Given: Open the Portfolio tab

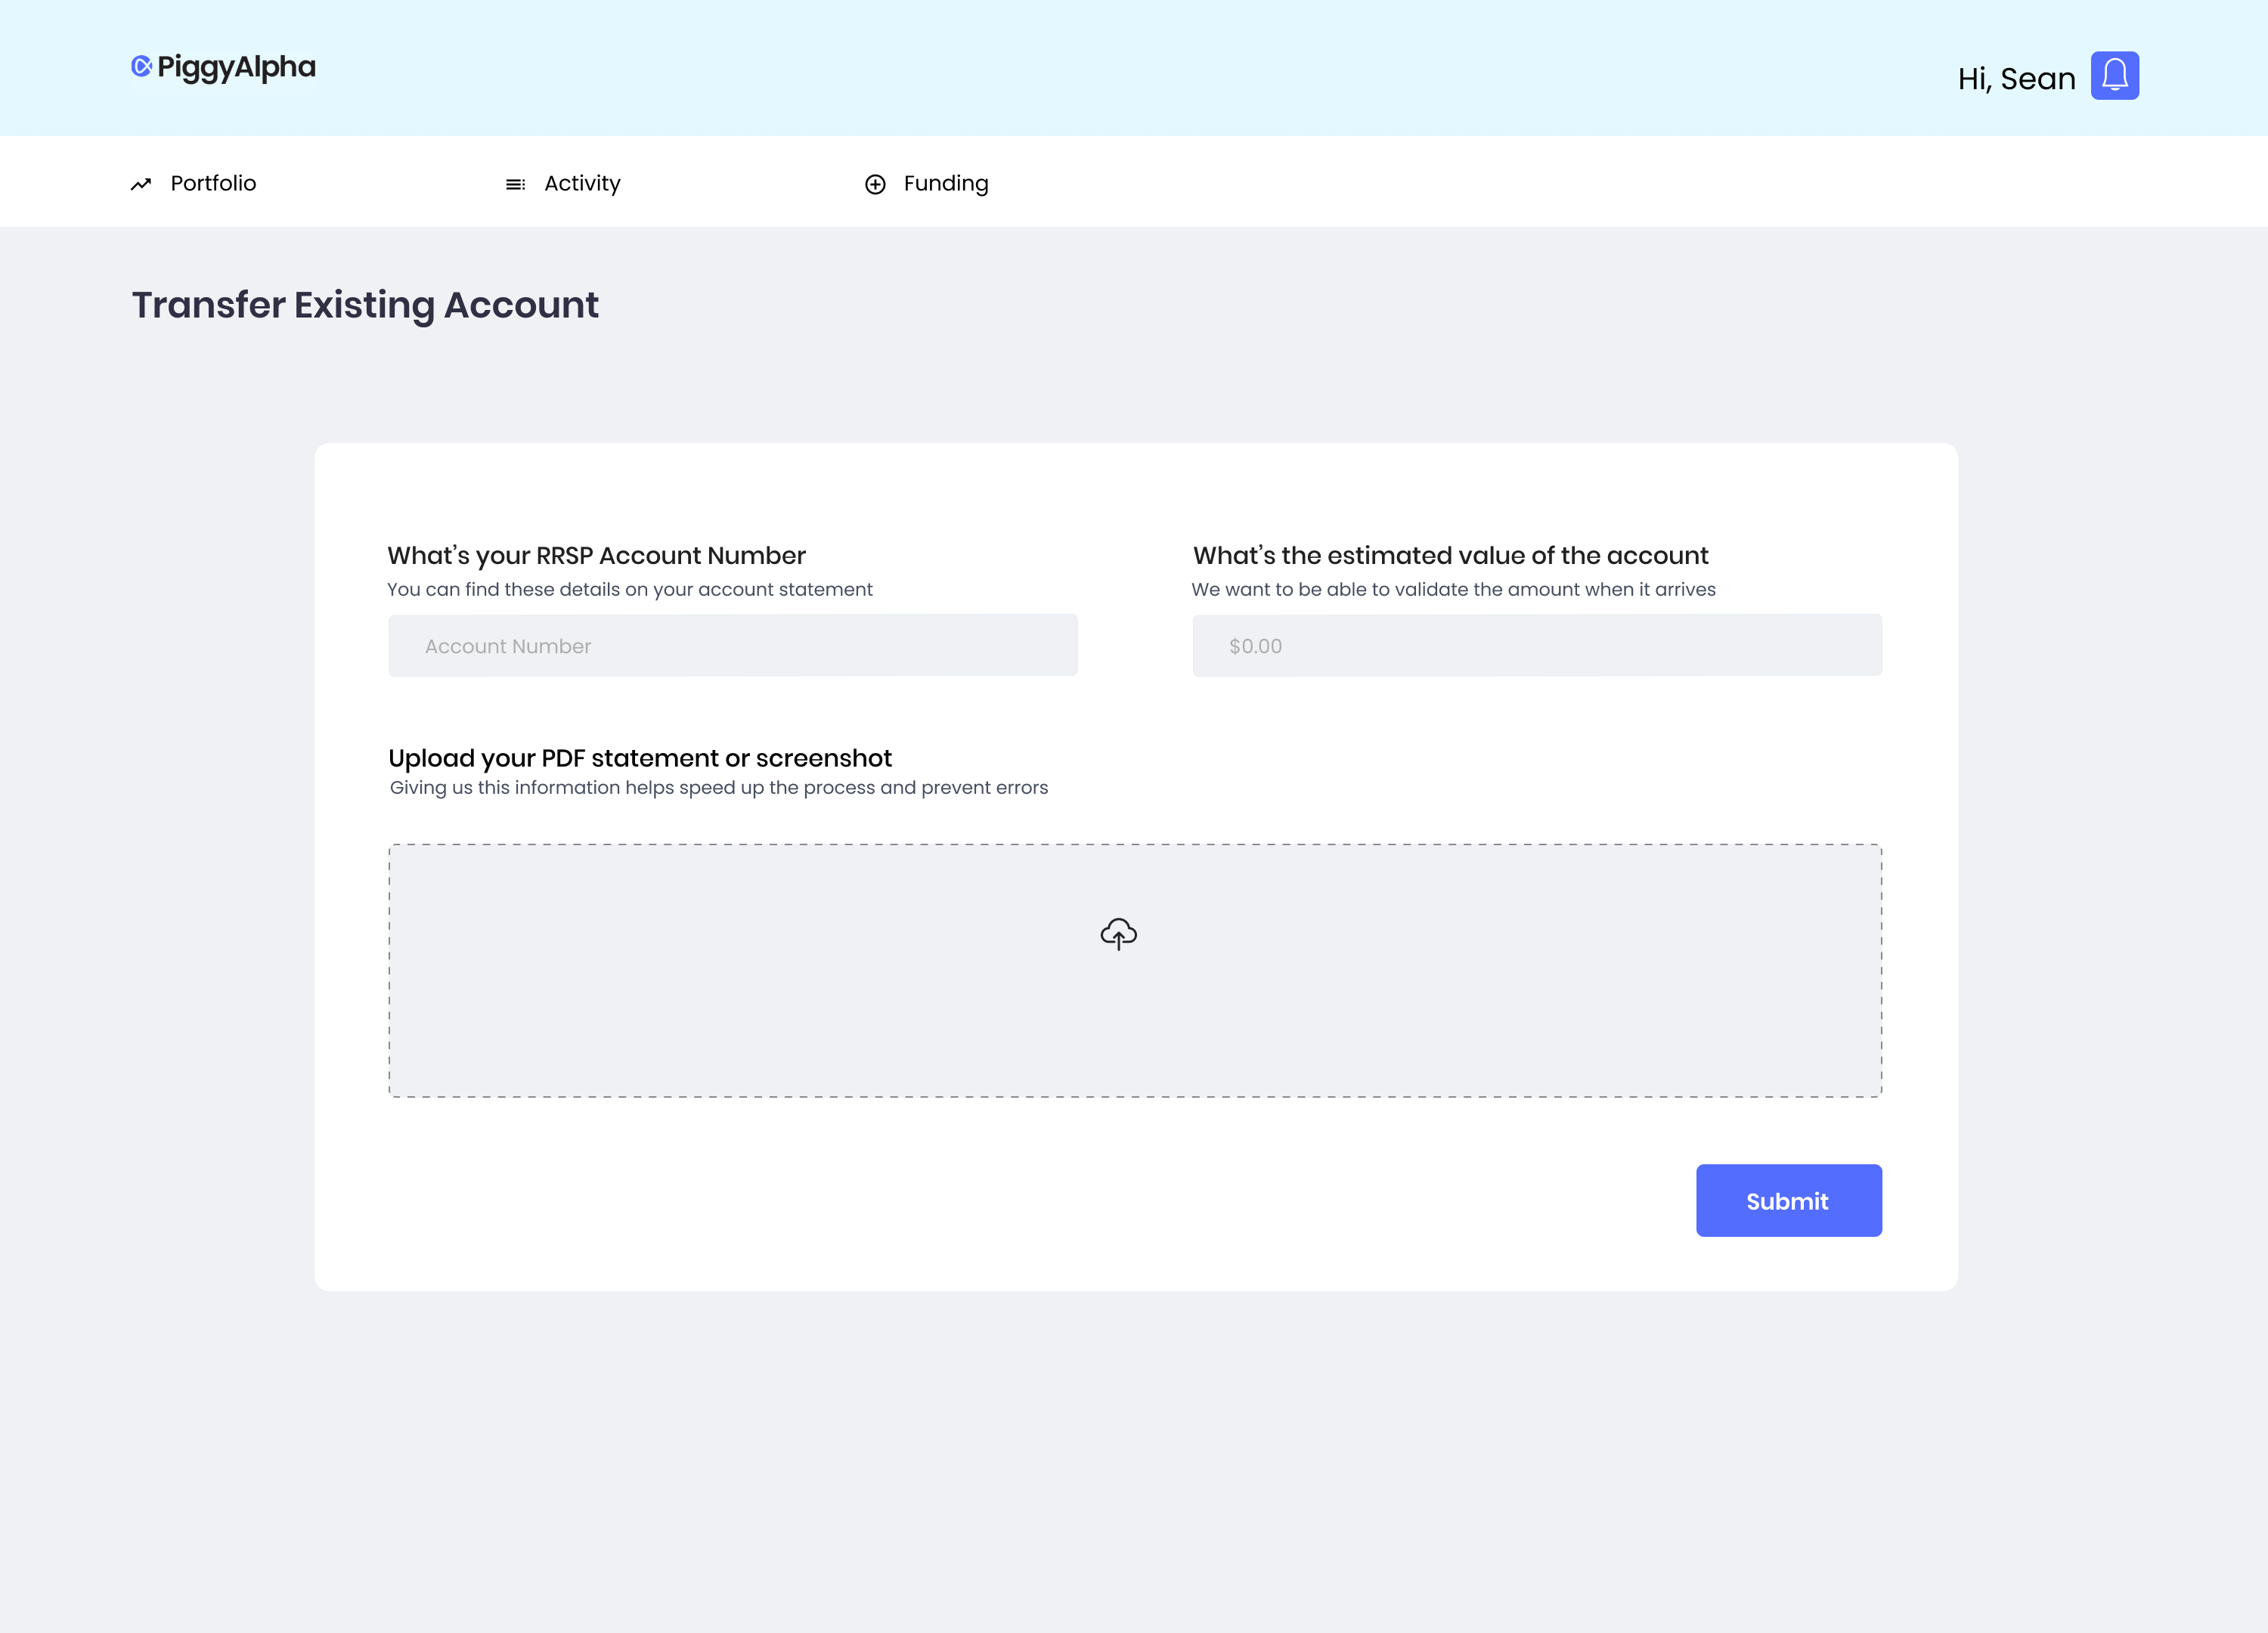Looking at the screenshot, I should tap(213, 183).
